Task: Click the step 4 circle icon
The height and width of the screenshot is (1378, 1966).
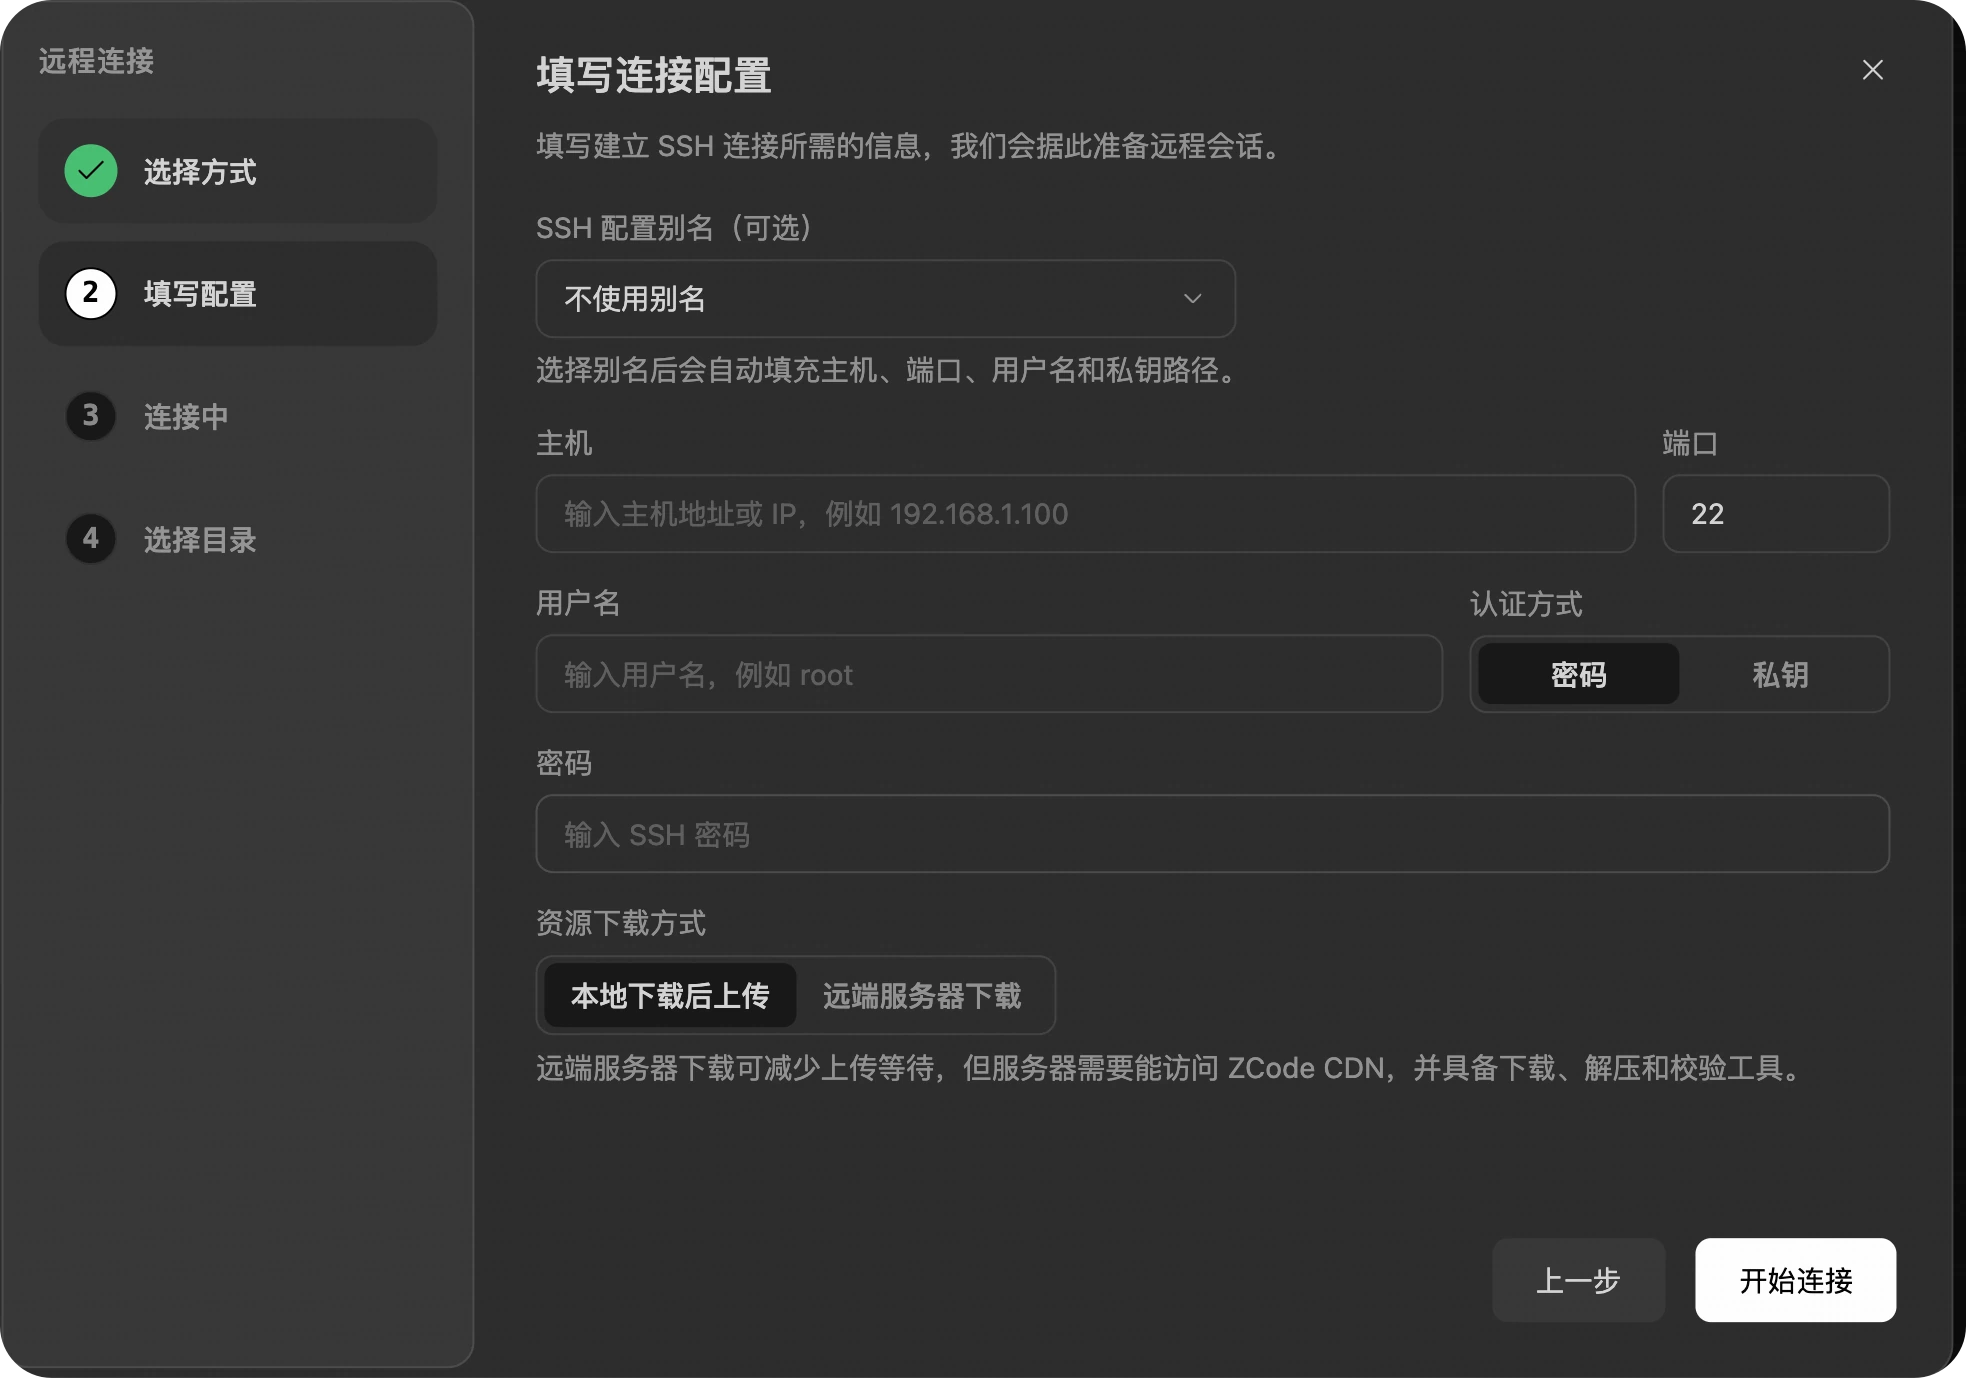Action: (91, 538)
